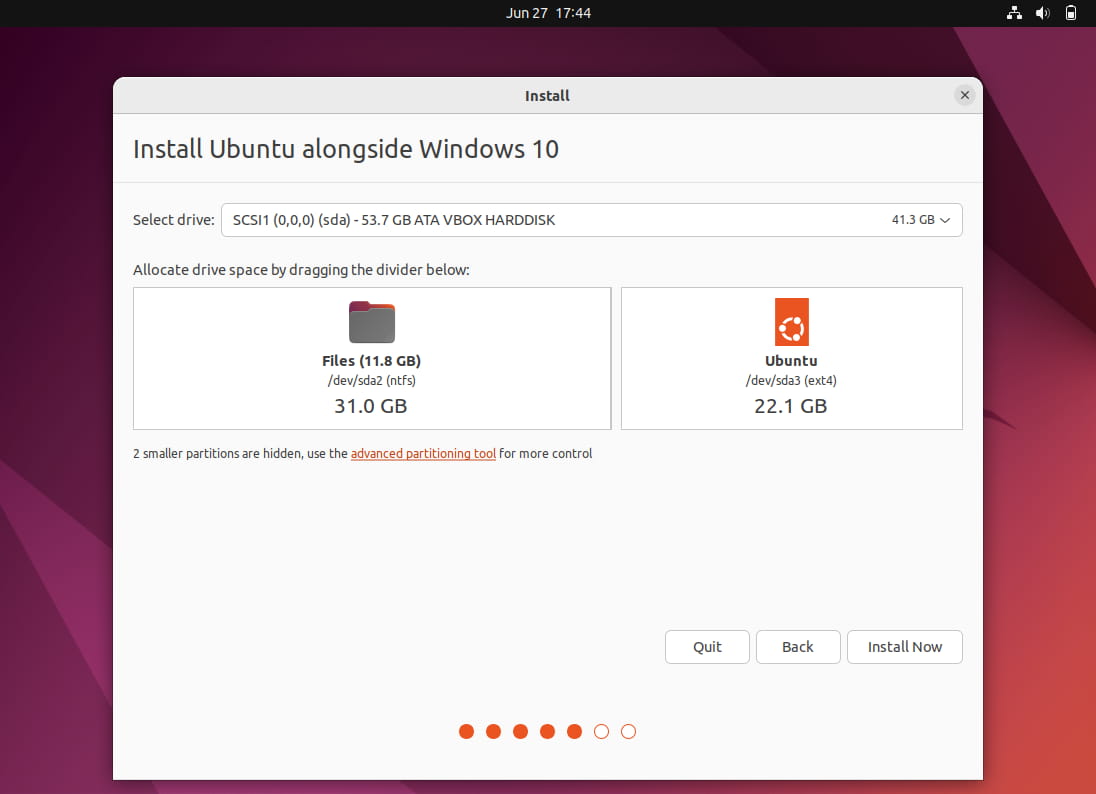Go Back to the previous step
Viewport: 1096px width, 794px height.
798,647
